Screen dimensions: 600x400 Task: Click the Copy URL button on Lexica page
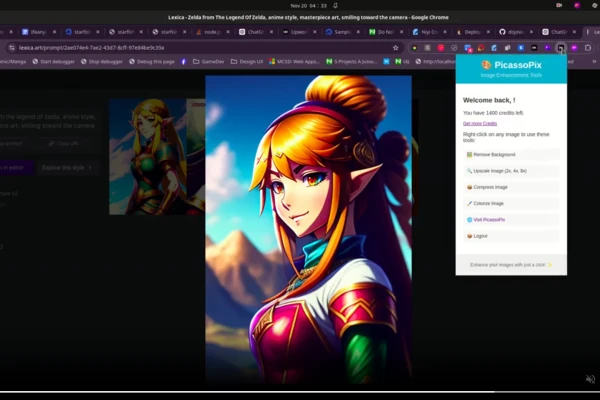[x=64, y=144]
